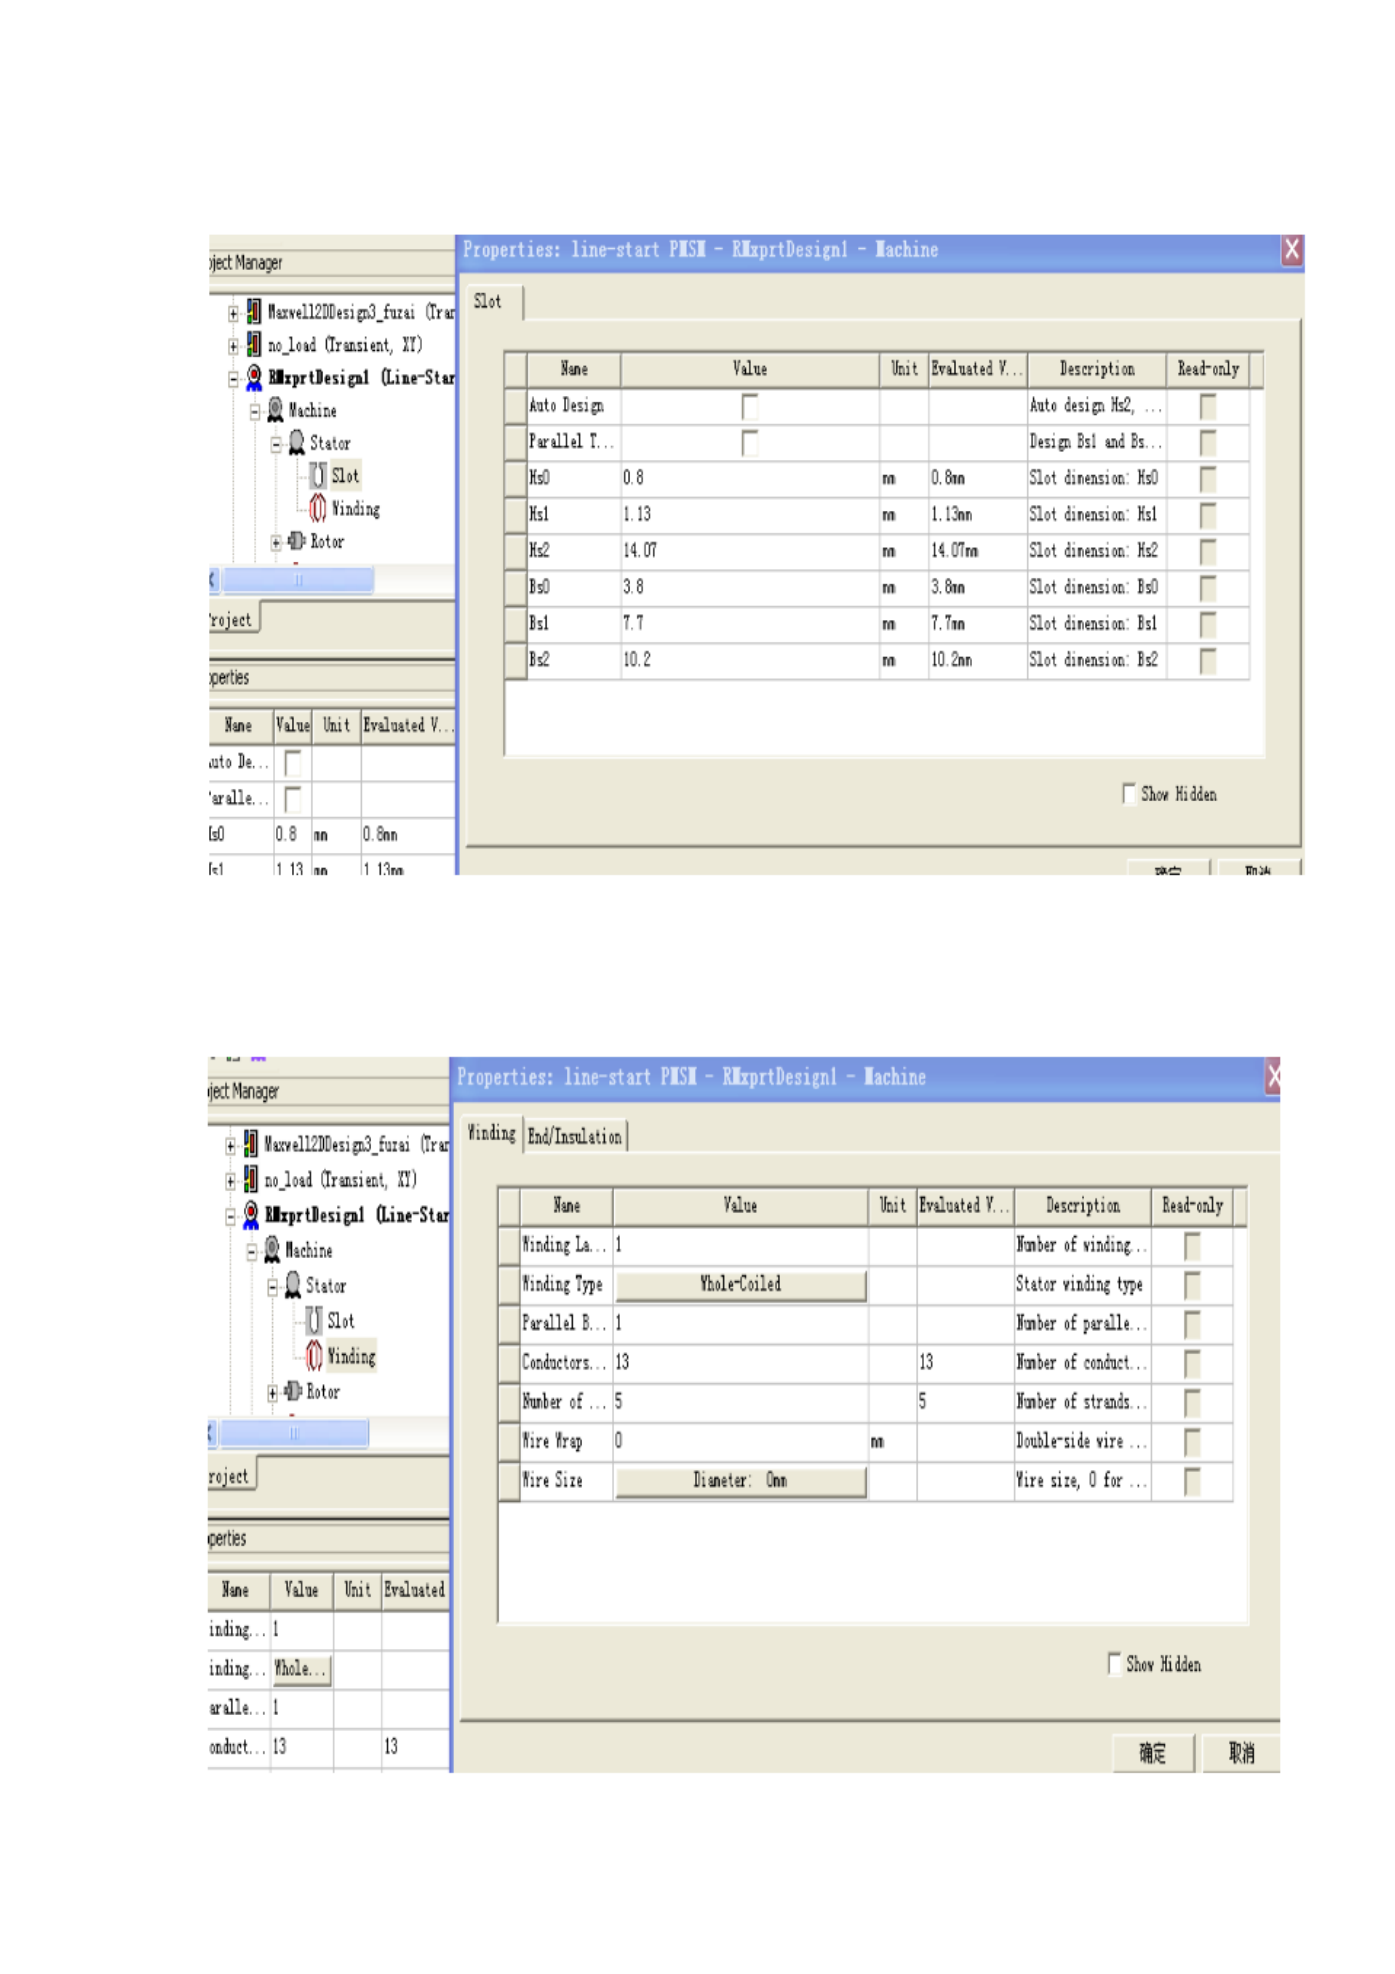Collapse RMxprtDesign1 node beside Slot dialog
Viewport: 1395px width, 1974px height.
click(x=234, y=379)
